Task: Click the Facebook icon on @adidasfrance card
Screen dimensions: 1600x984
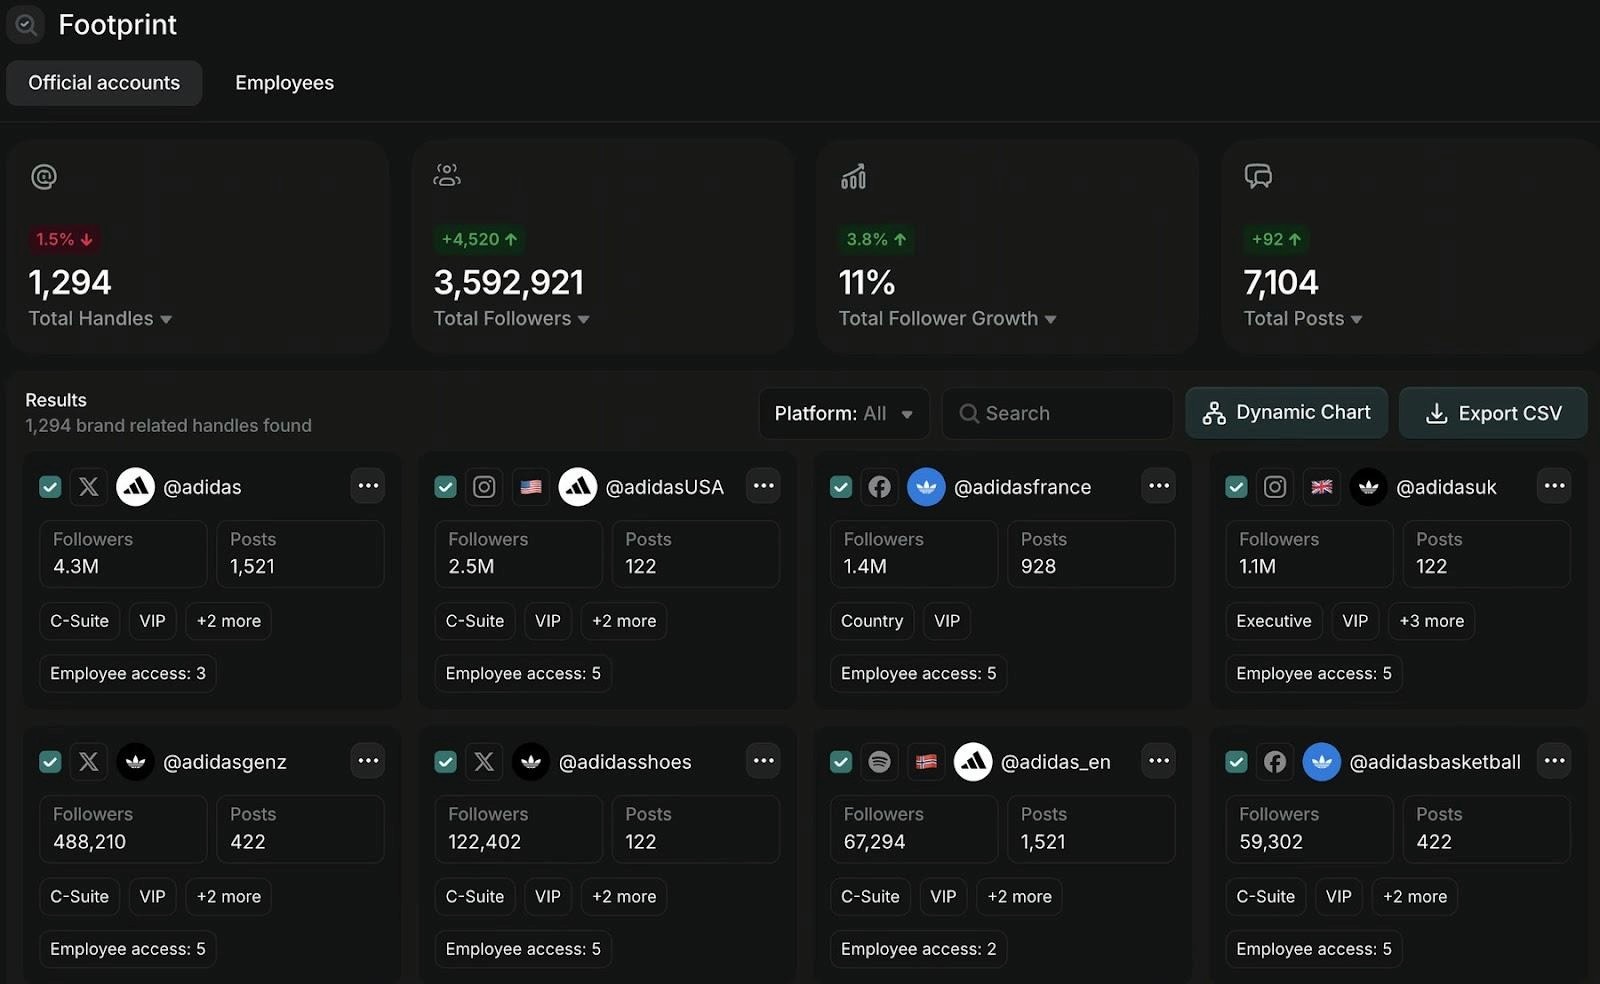Action: point(879,487)
